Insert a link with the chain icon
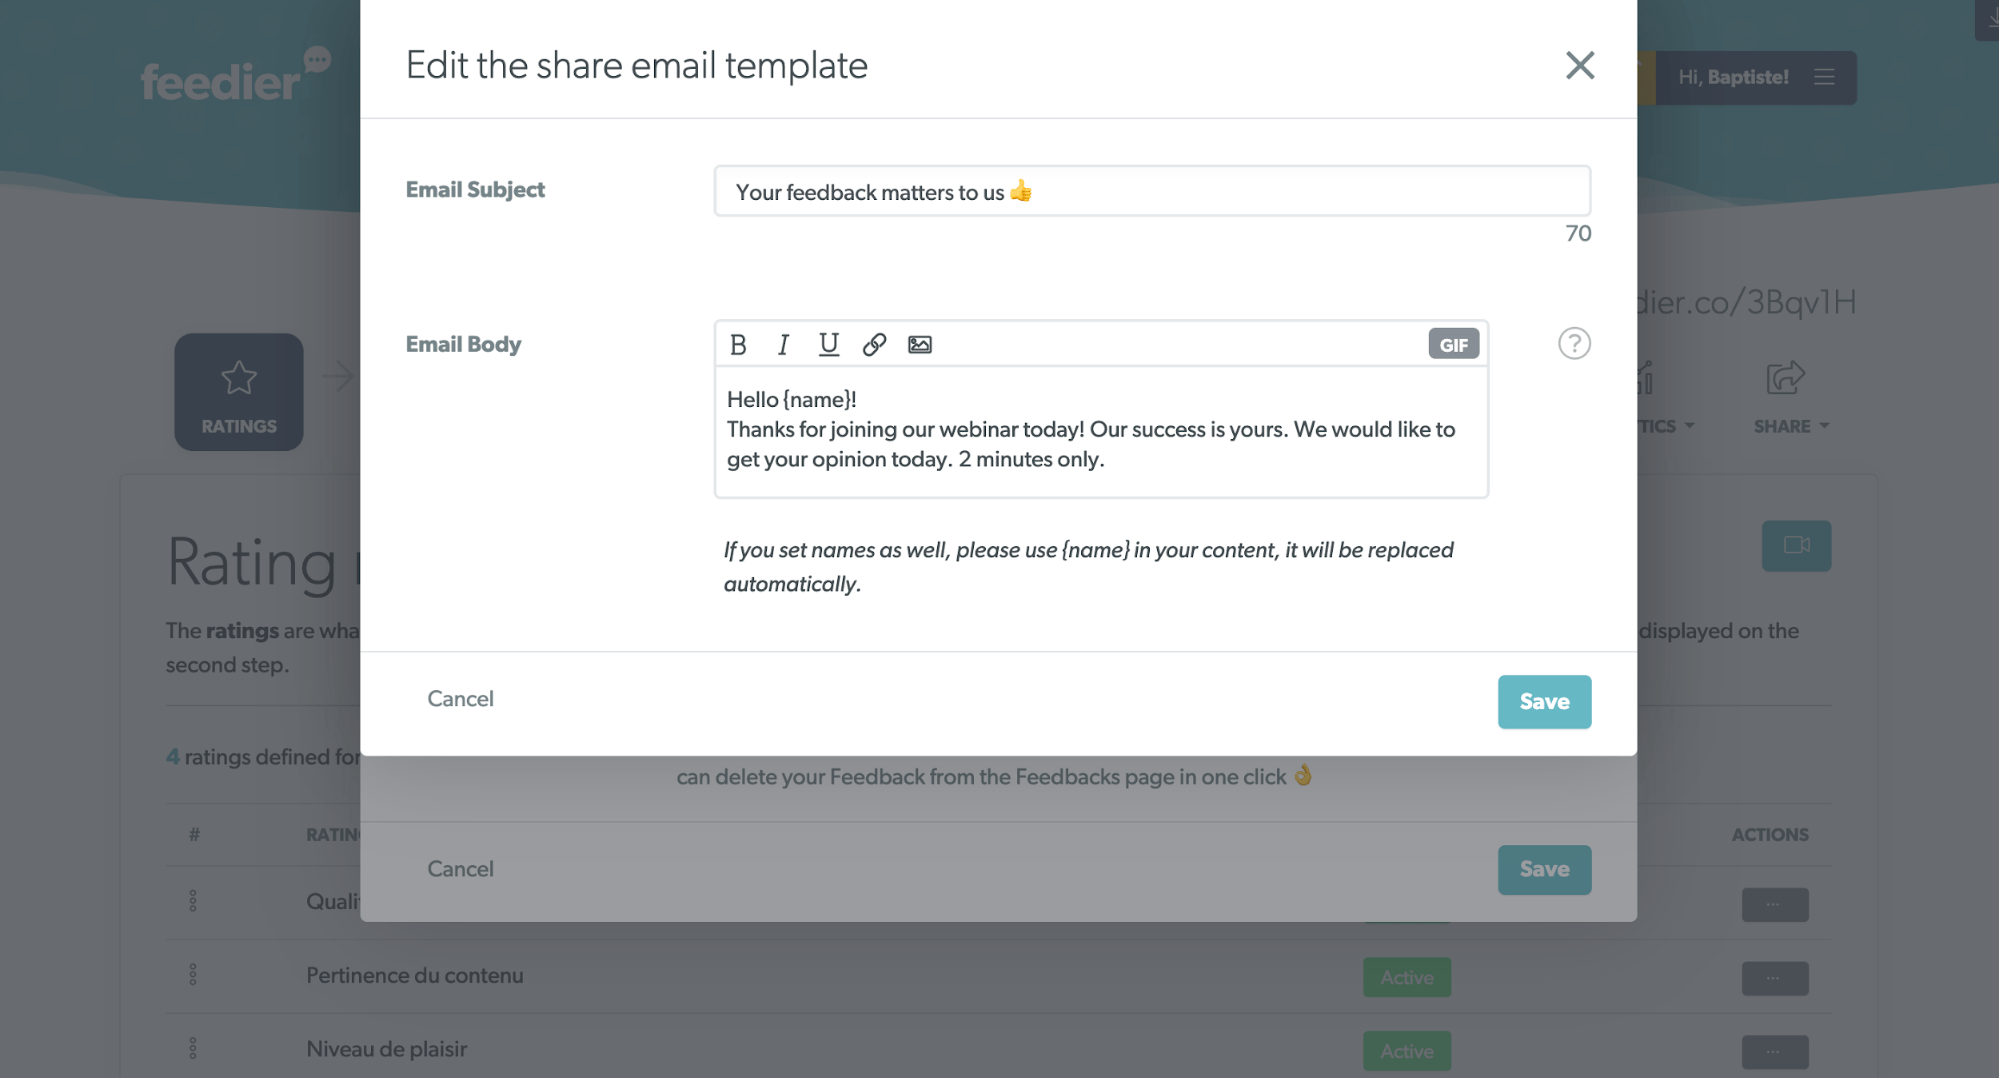Screen dimensions: 1999x1078 pyautogui.click(x=874, y=344)
